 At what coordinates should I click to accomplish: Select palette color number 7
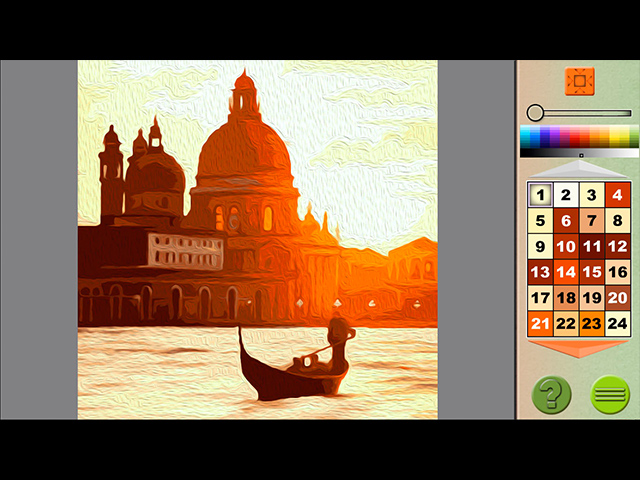point(592,221)
